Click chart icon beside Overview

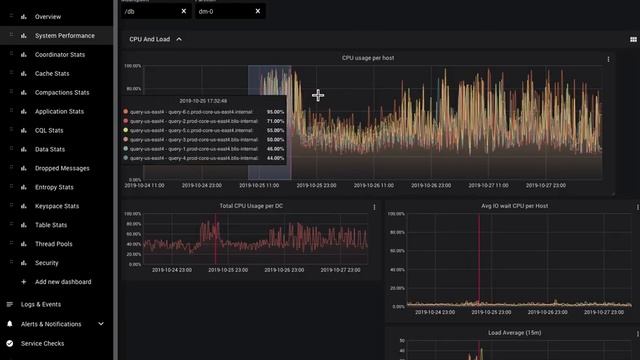click(x=24, y=17)
